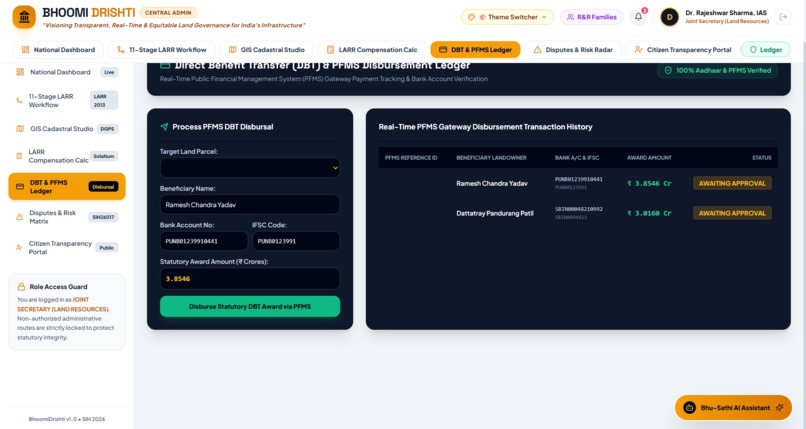The height and width of the screenshot is (429, 806).
Task: Focus the Bank Account No field
Action: 204,241
